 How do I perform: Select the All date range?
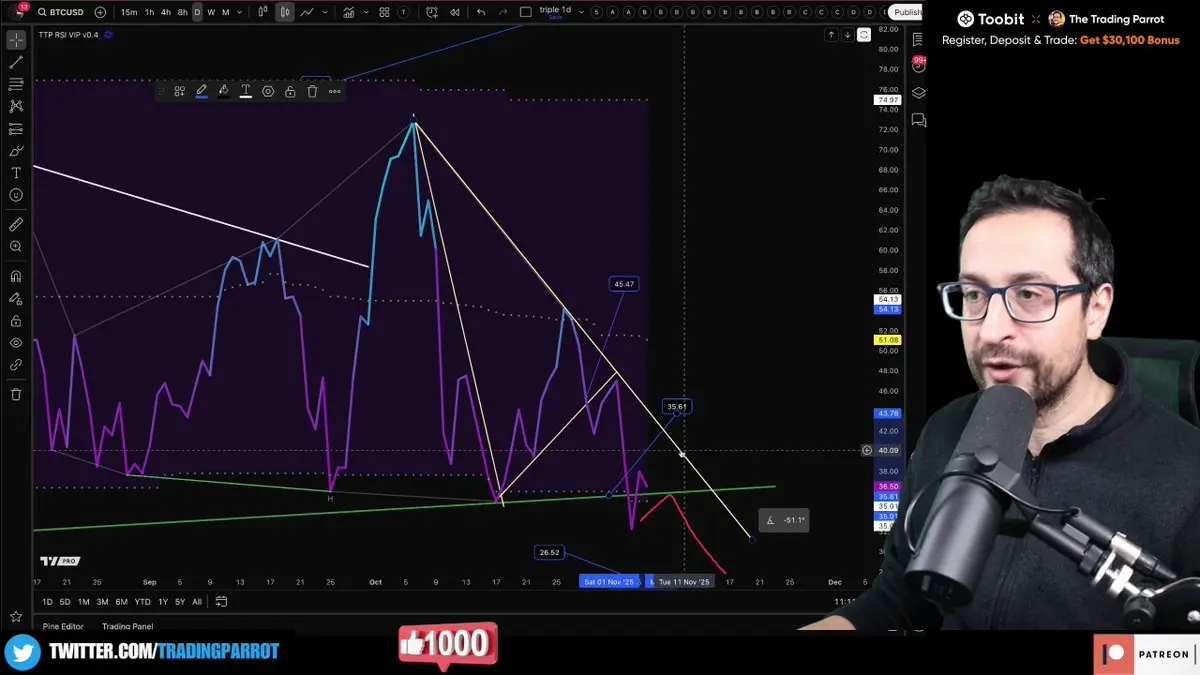[197, 602]
